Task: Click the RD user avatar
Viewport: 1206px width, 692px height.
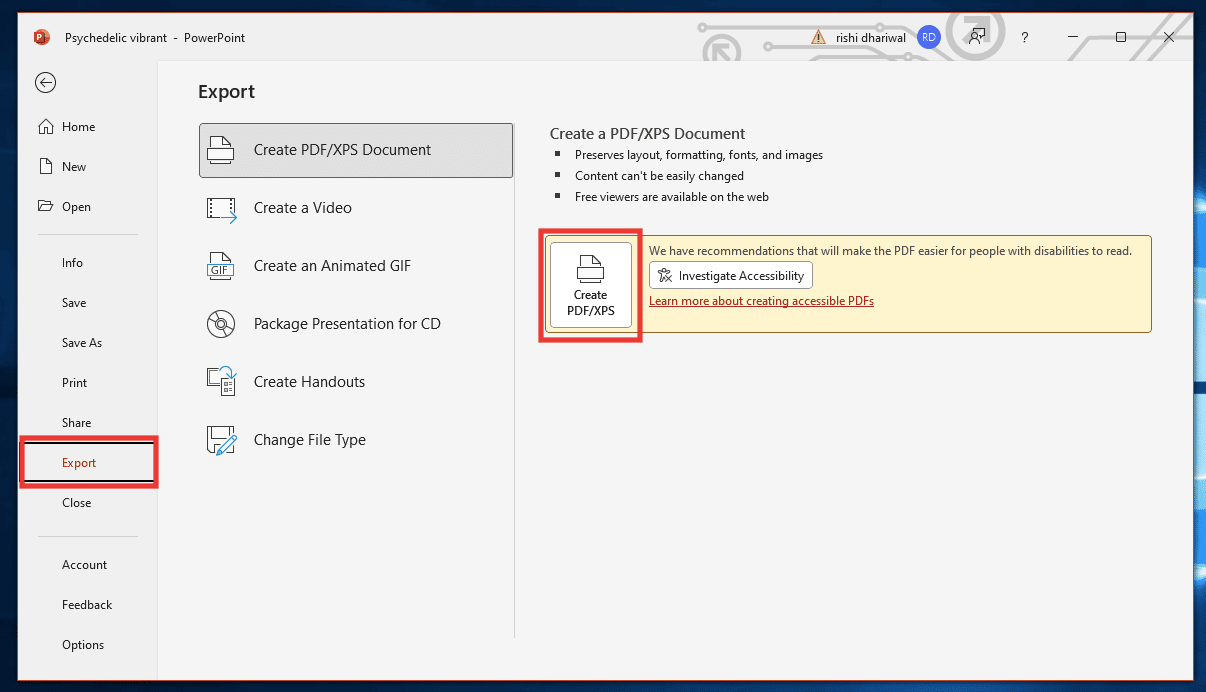Action: tap(928, 36)
